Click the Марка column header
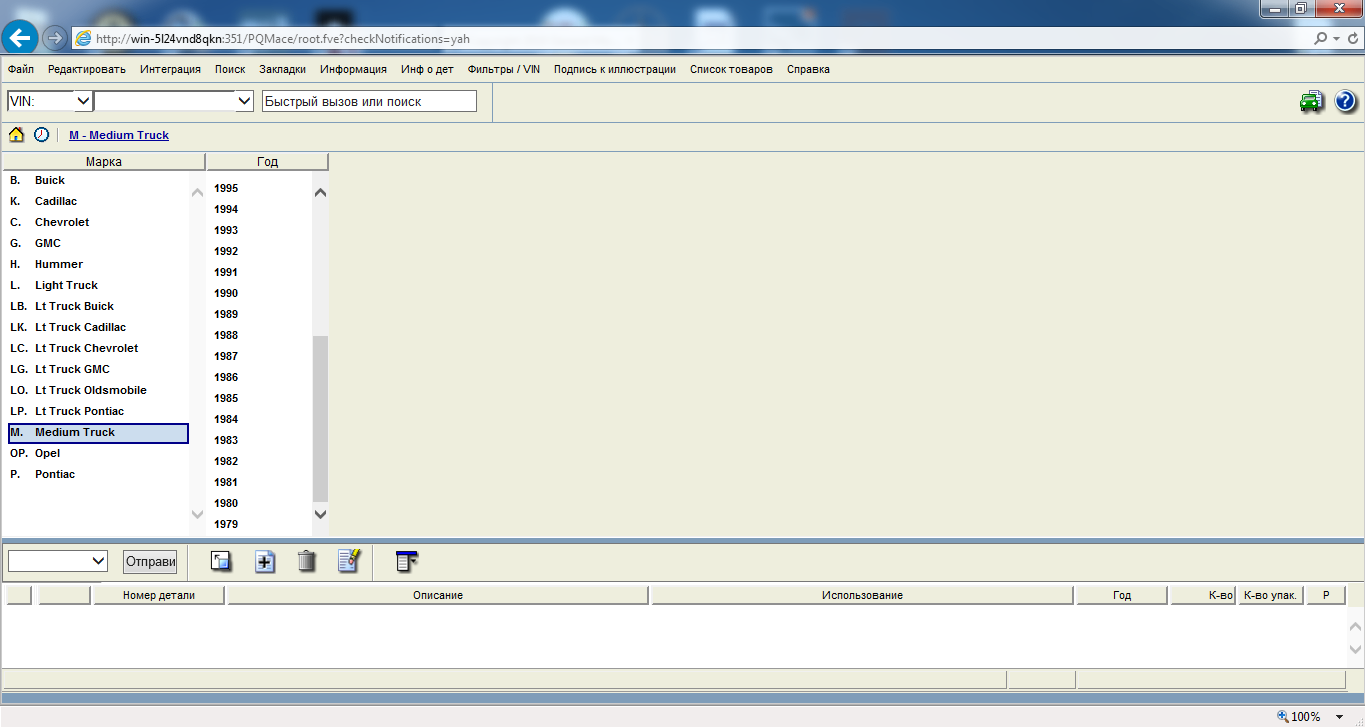This screenshot has height=727, width=1365. click(x=104, y=161)
